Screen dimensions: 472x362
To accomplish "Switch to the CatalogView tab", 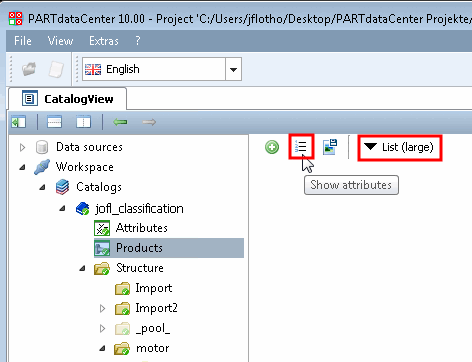I will coord(68,99).
